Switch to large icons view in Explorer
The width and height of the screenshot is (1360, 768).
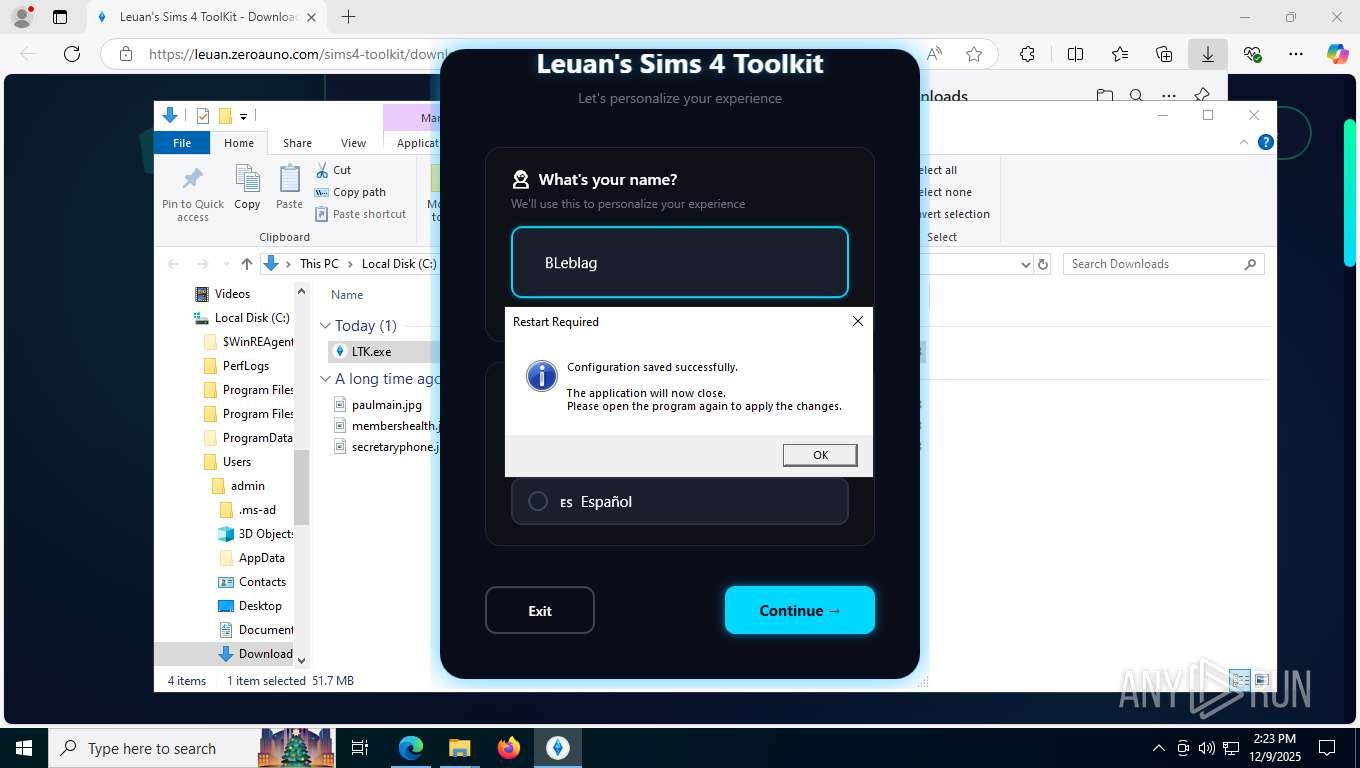1260,680
